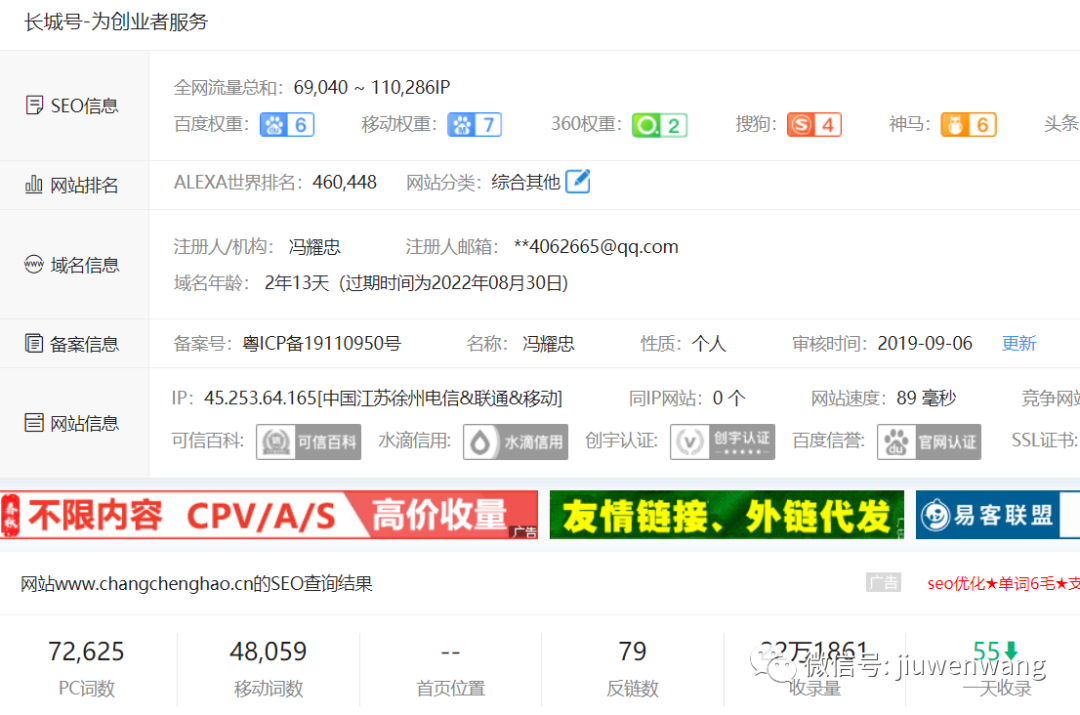Viewport: 1080px width, 715px height.
Task: Click the SEO查询结果 heading for changchenghao.cn
Action: pos(196,583)
